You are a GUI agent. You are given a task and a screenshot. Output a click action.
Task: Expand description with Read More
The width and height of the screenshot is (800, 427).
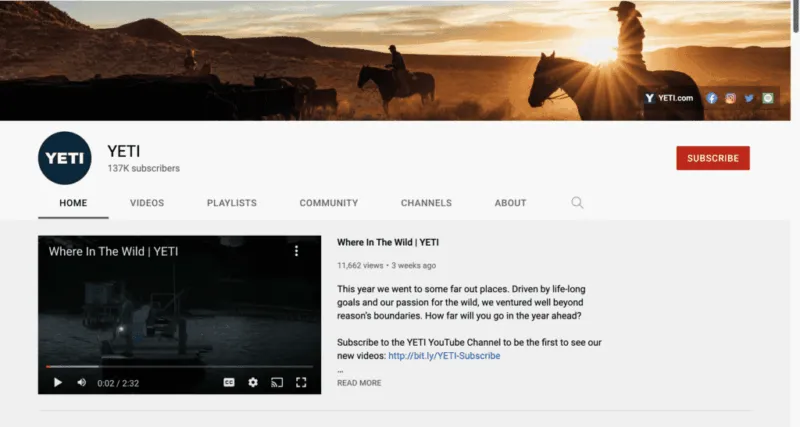coord(359,383)
